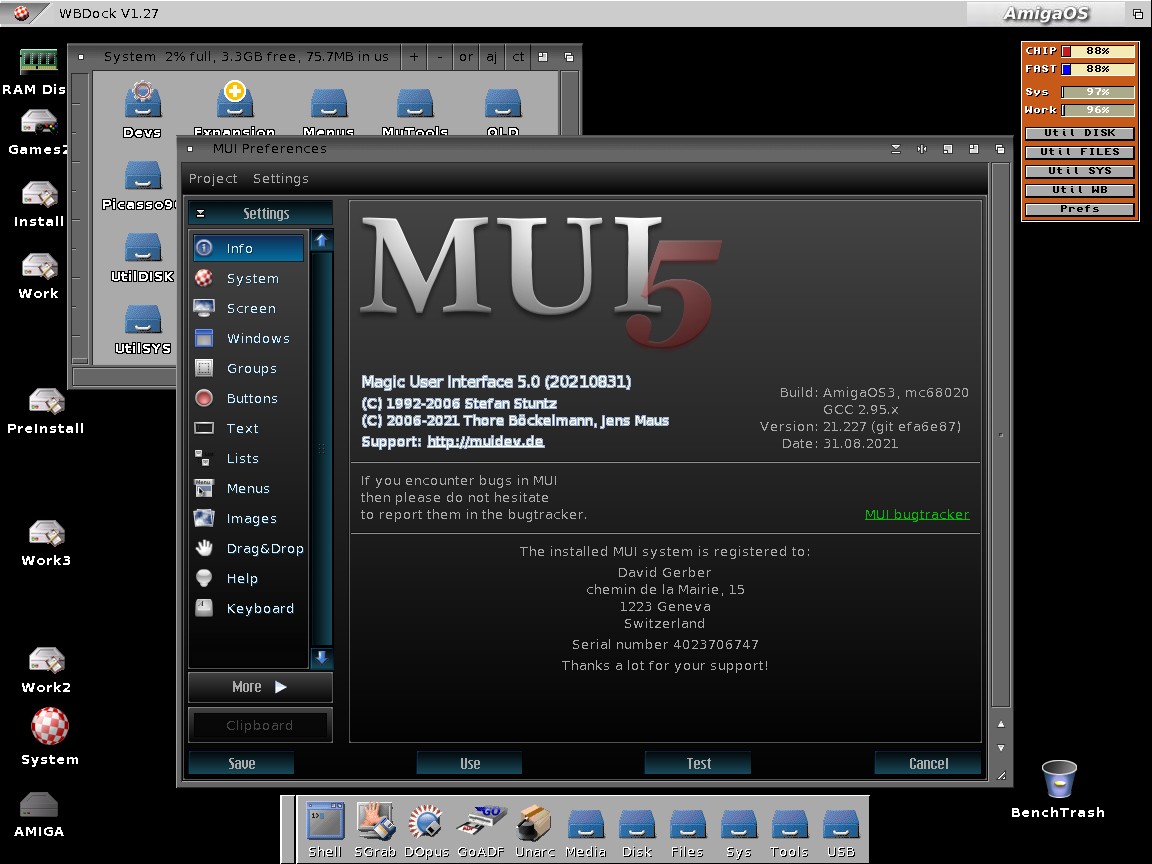This screenshot has height=864, width=1152.
Task: Open the Shell icon in the dock
Action: click(x=325, y=829)
